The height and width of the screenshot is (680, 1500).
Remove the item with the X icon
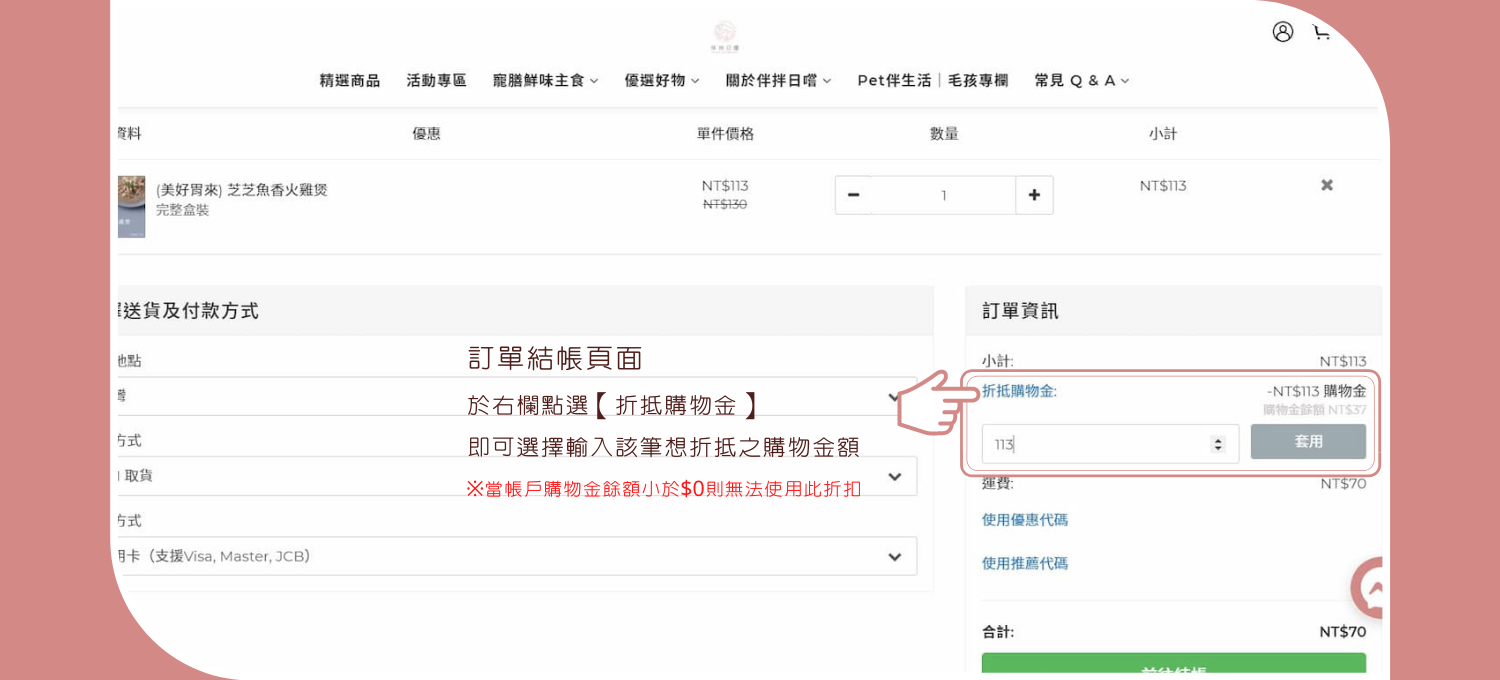1326,186
